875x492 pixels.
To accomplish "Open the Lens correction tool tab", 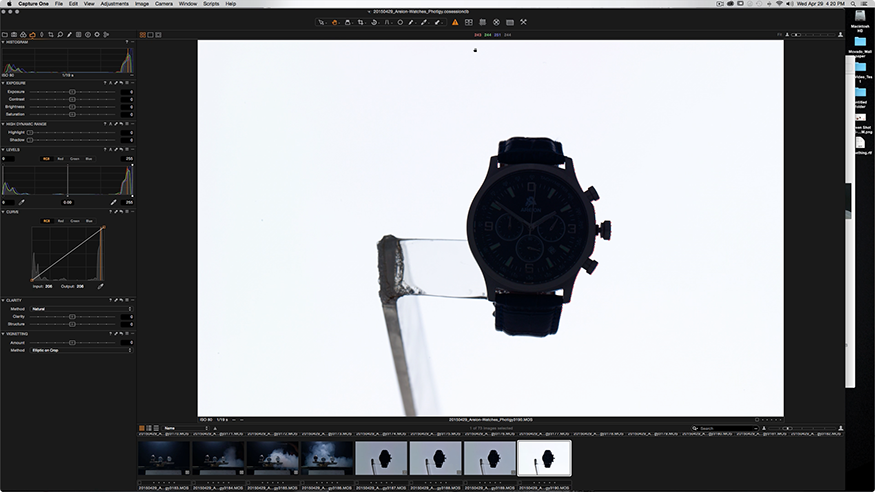I will (x=41, y=35).
